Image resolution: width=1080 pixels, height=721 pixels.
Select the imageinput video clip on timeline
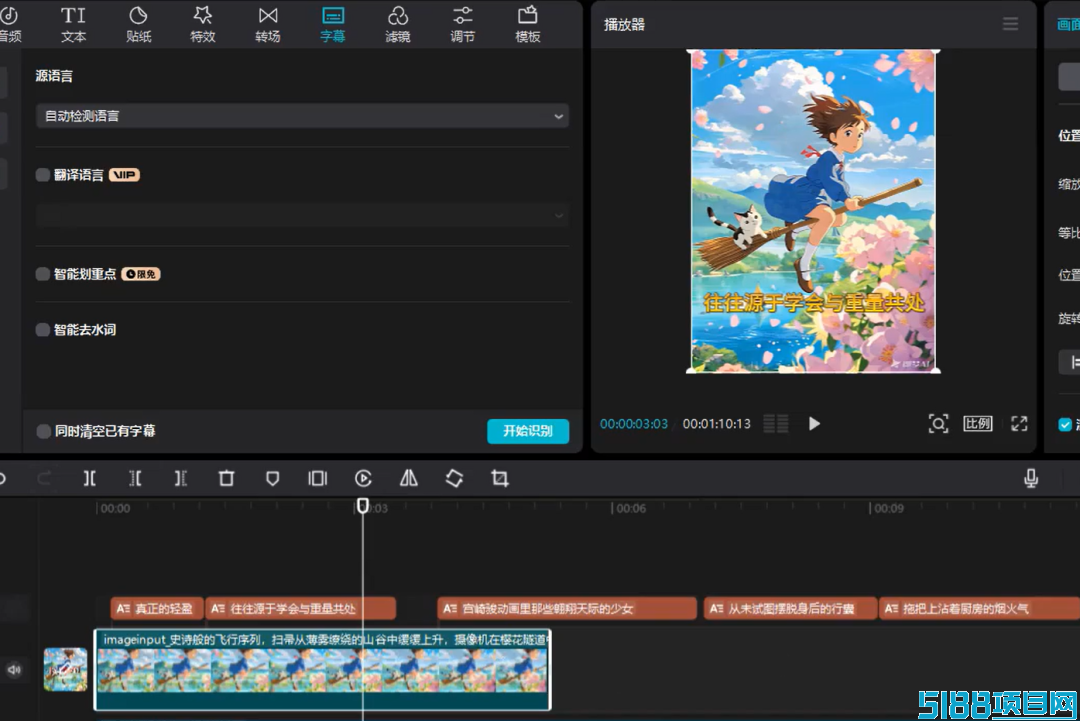[x=322, y=669]
